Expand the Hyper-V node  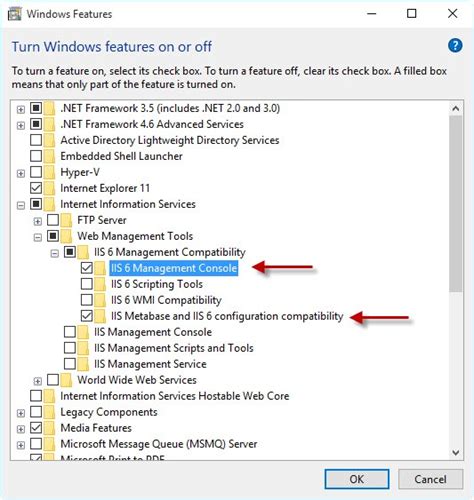tap(21, 173)
